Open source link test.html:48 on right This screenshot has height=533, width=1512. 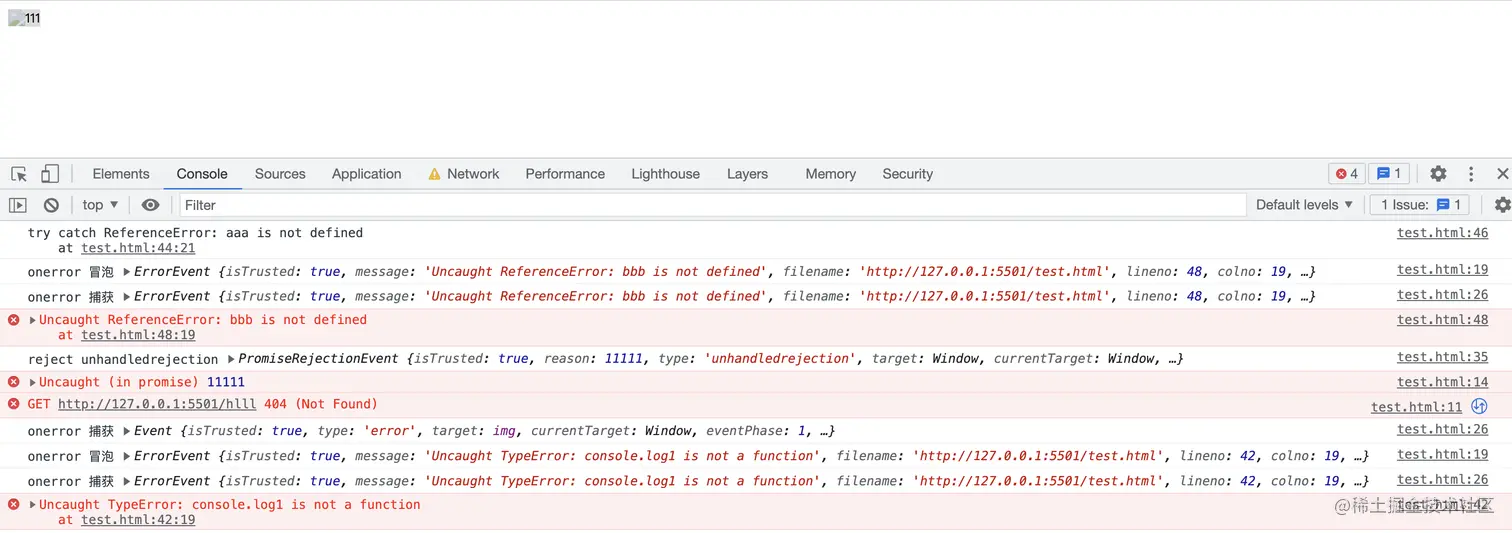pos(1442,320)
